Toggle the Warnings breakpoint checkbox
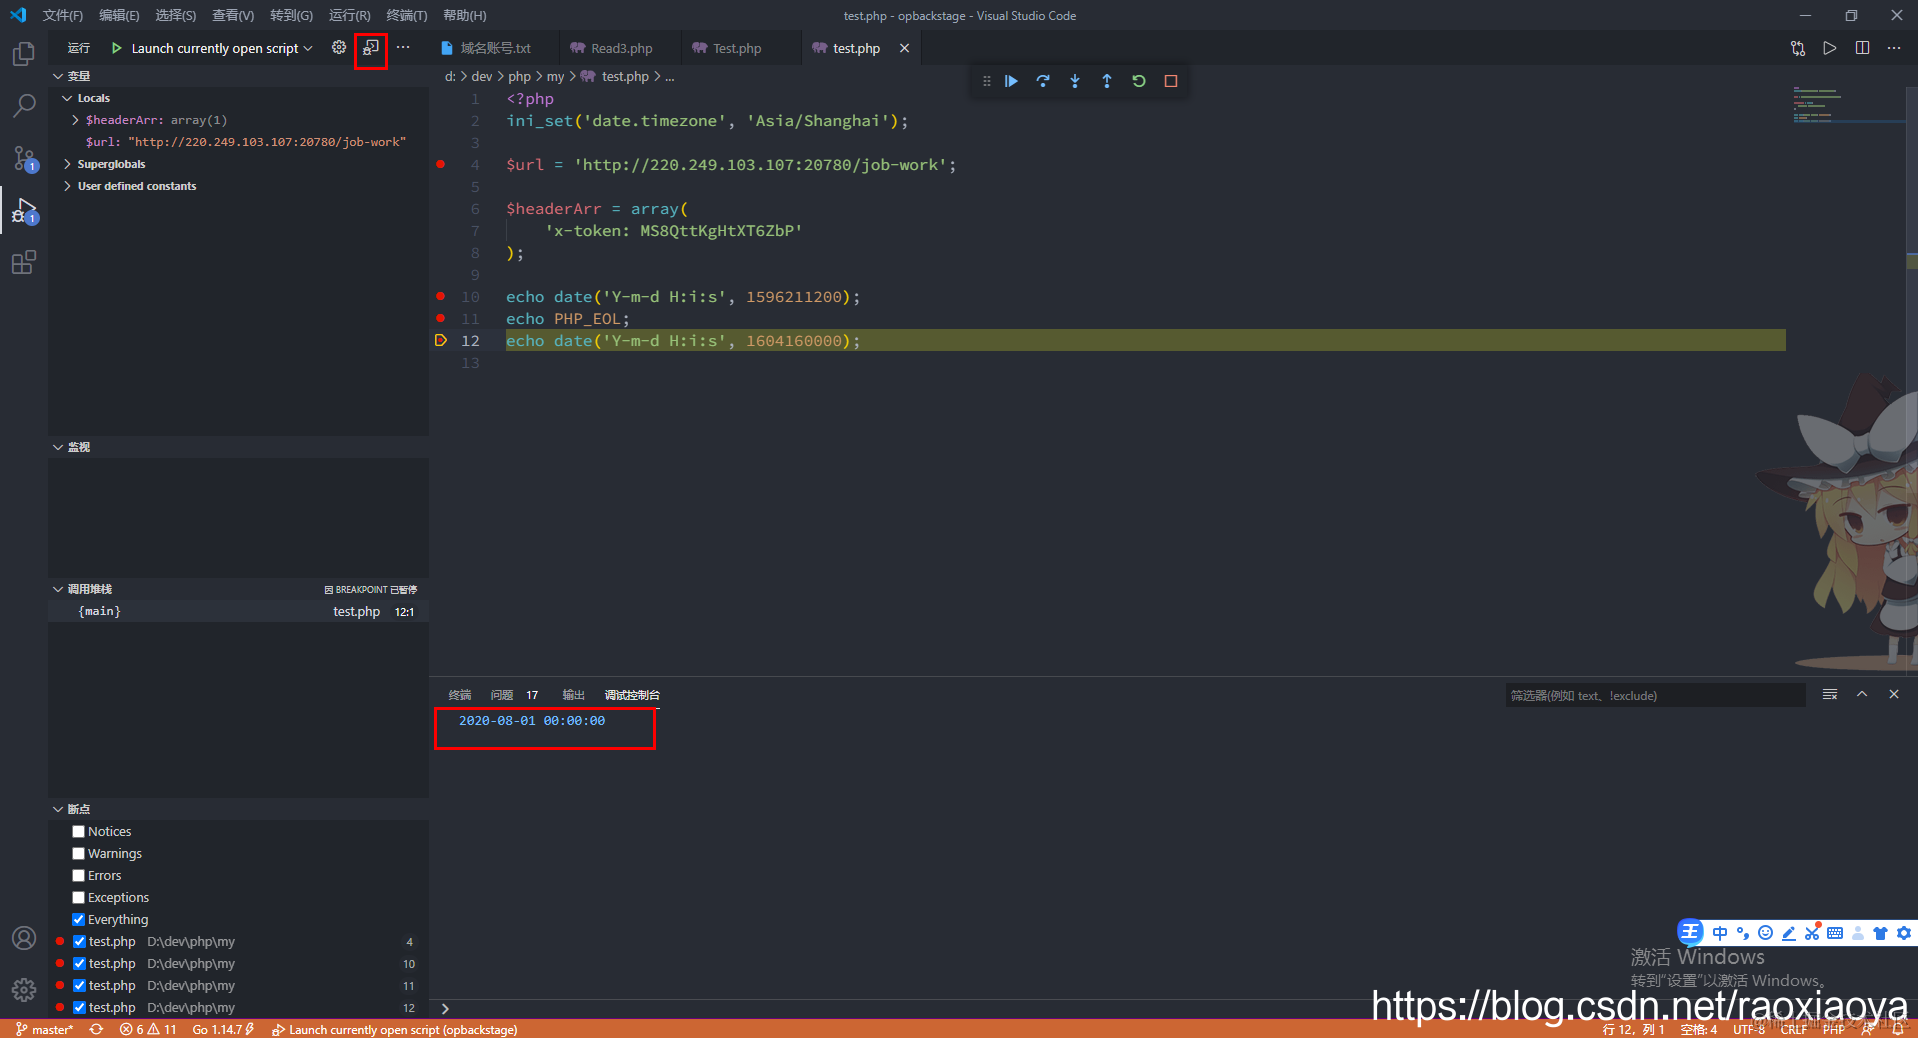The width and height of the screenshot is (1918, 1038). point(78,854)
